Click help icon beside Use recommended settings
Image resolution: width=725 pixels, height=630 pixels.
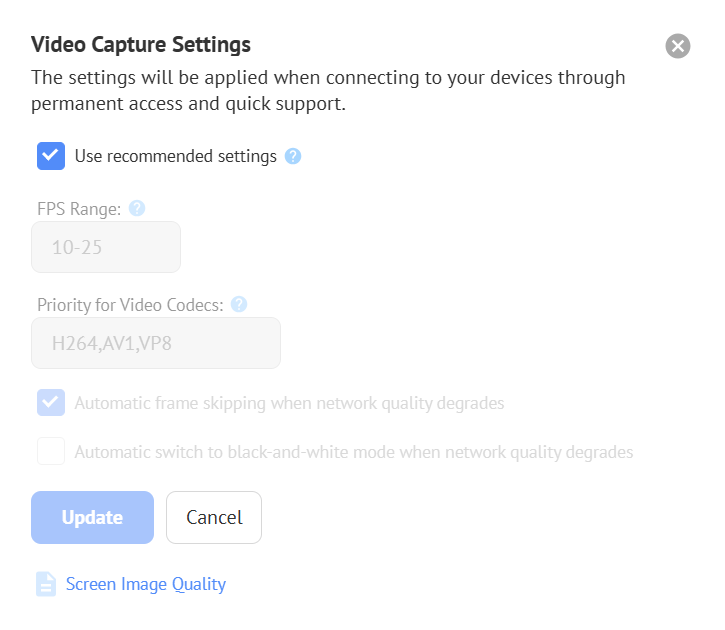pyautogui.click(x=293, y=156)
